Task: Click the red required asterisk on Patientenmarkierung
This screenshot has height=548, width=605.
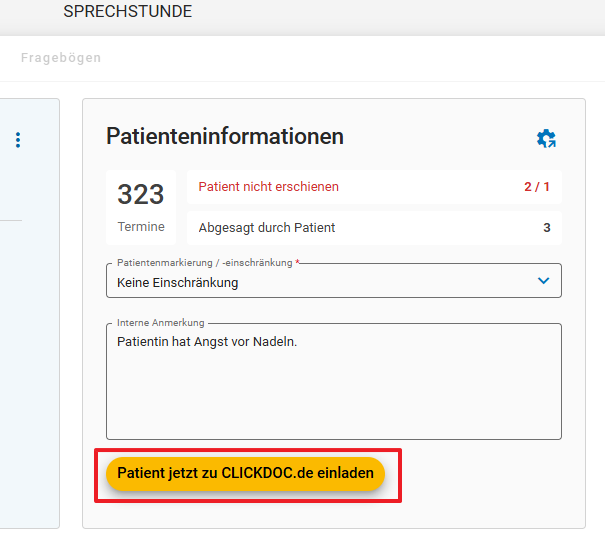Action: pyautogui.click(x=297, y=262)
